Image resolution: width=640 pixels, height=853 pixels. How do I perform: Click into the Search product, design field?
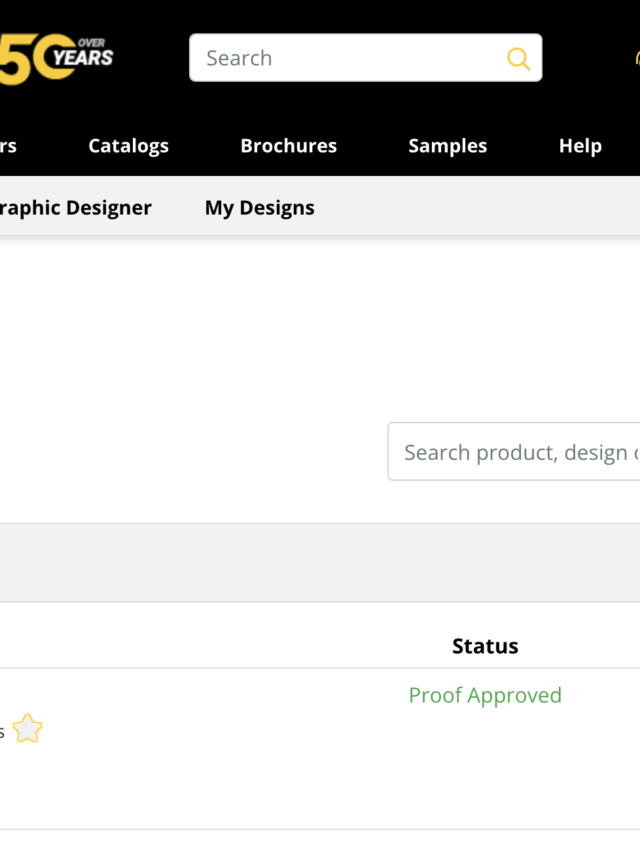[515, 452]
